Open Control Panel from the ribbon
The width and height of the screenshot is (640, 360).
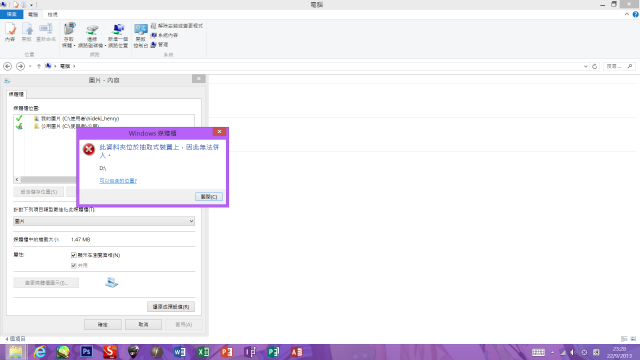point(141,36)
